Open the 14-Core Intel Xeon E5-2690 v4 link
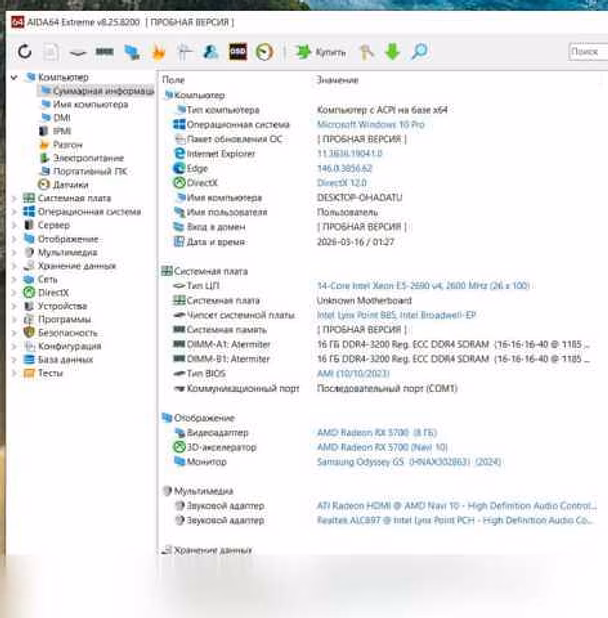The height and width of the screenshot is (618, 608). click(x=423, y=285)
